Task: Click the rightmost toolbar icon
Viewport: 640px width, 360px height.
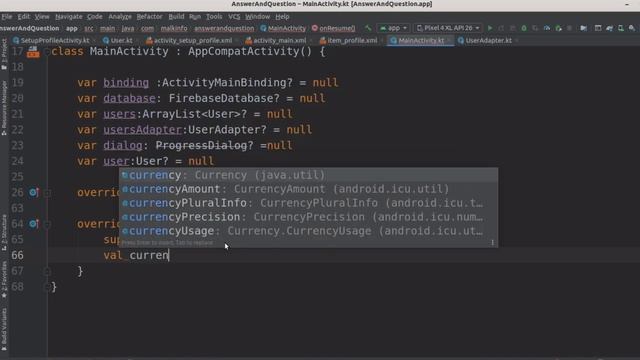Action: pyautogui.click(x=632, y=28)
